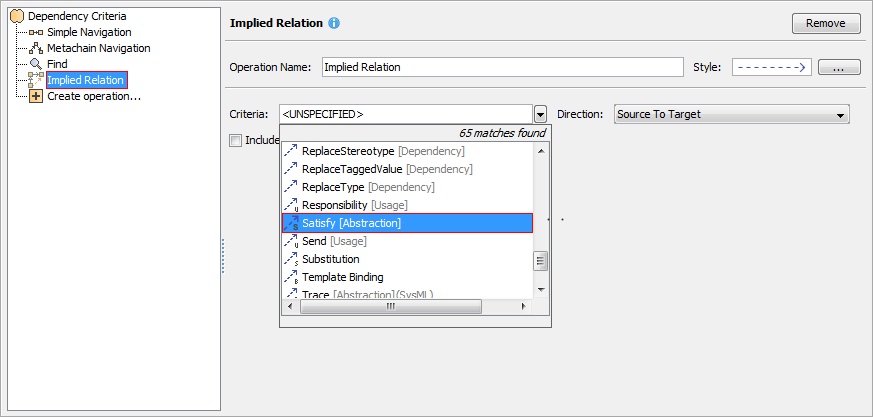Click the dashed arrow Style preview
Image resolution: width=873 pixels, height=417 pixels.
click(771, 68)
